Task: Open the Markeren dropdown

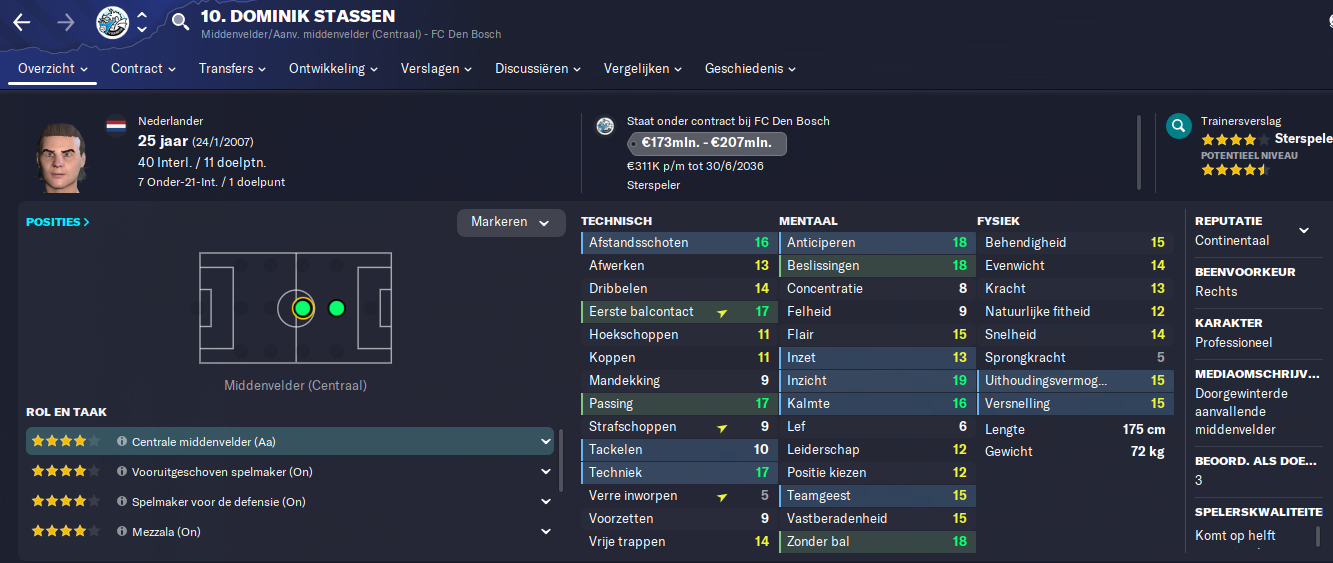Action: coord(511,222)
